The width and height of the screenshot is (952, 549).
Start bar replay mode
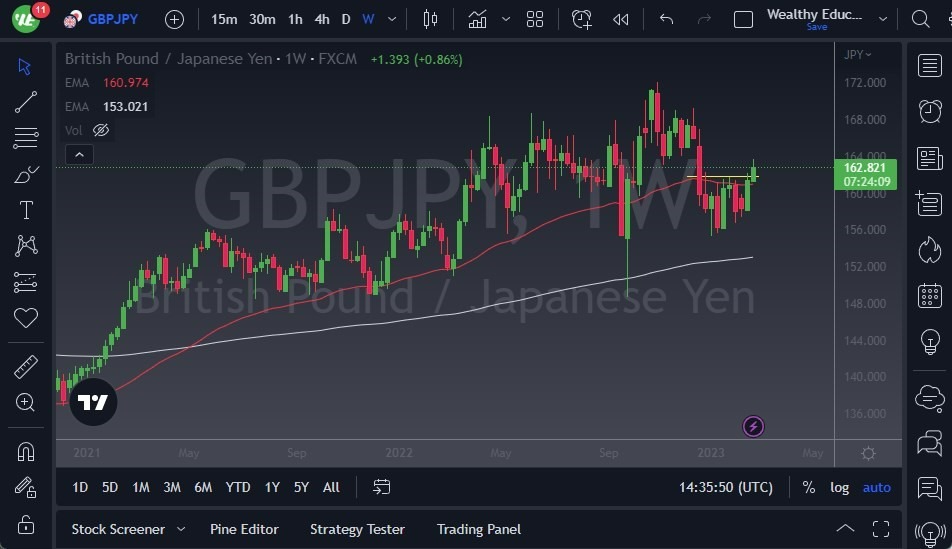[620, 19]
